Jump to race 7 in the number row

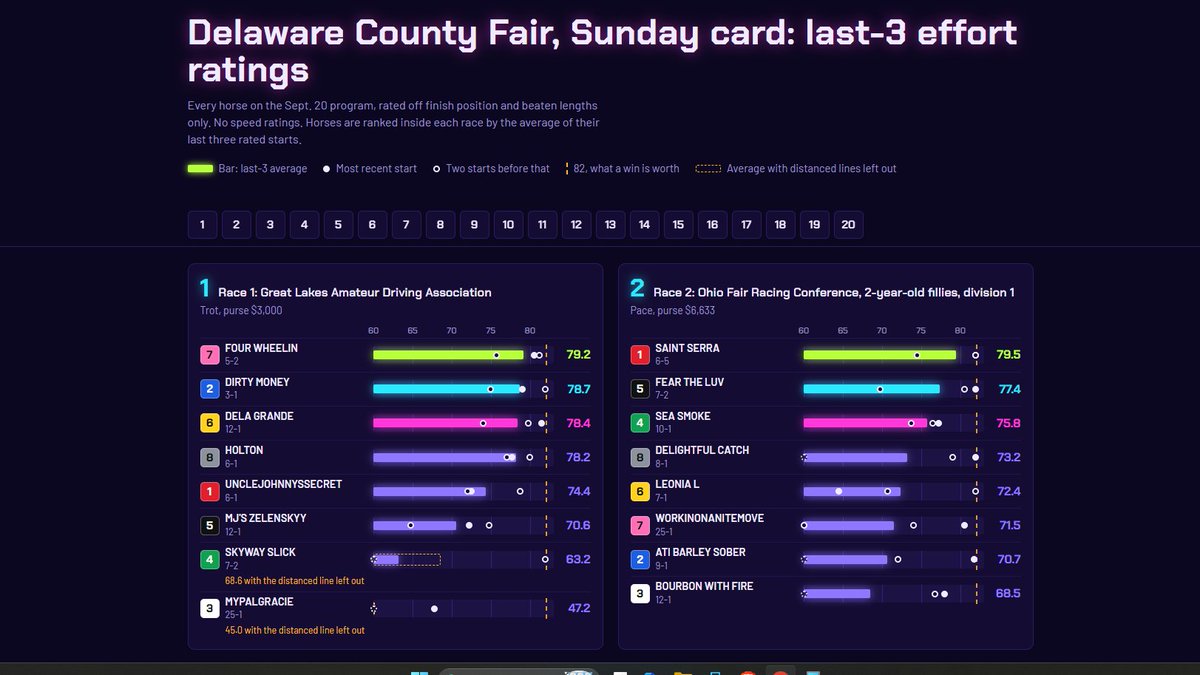click(x=406, y=225)
